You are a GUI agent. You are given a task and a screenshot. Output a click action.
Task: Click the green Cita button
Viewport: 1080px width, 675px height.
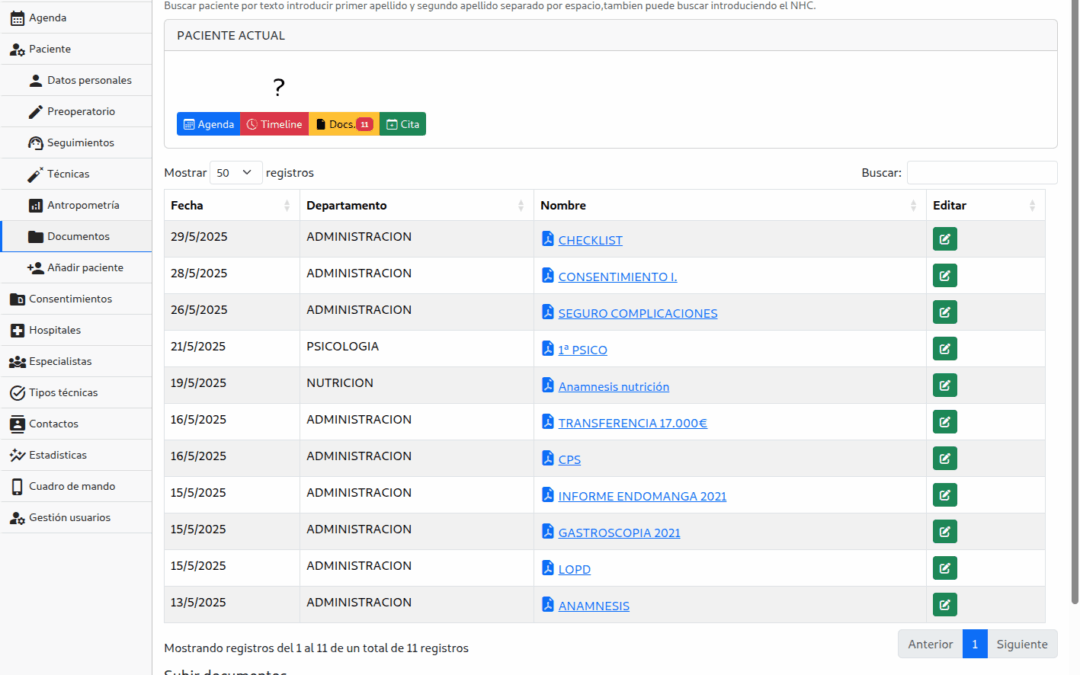click(x=402, y=124)
